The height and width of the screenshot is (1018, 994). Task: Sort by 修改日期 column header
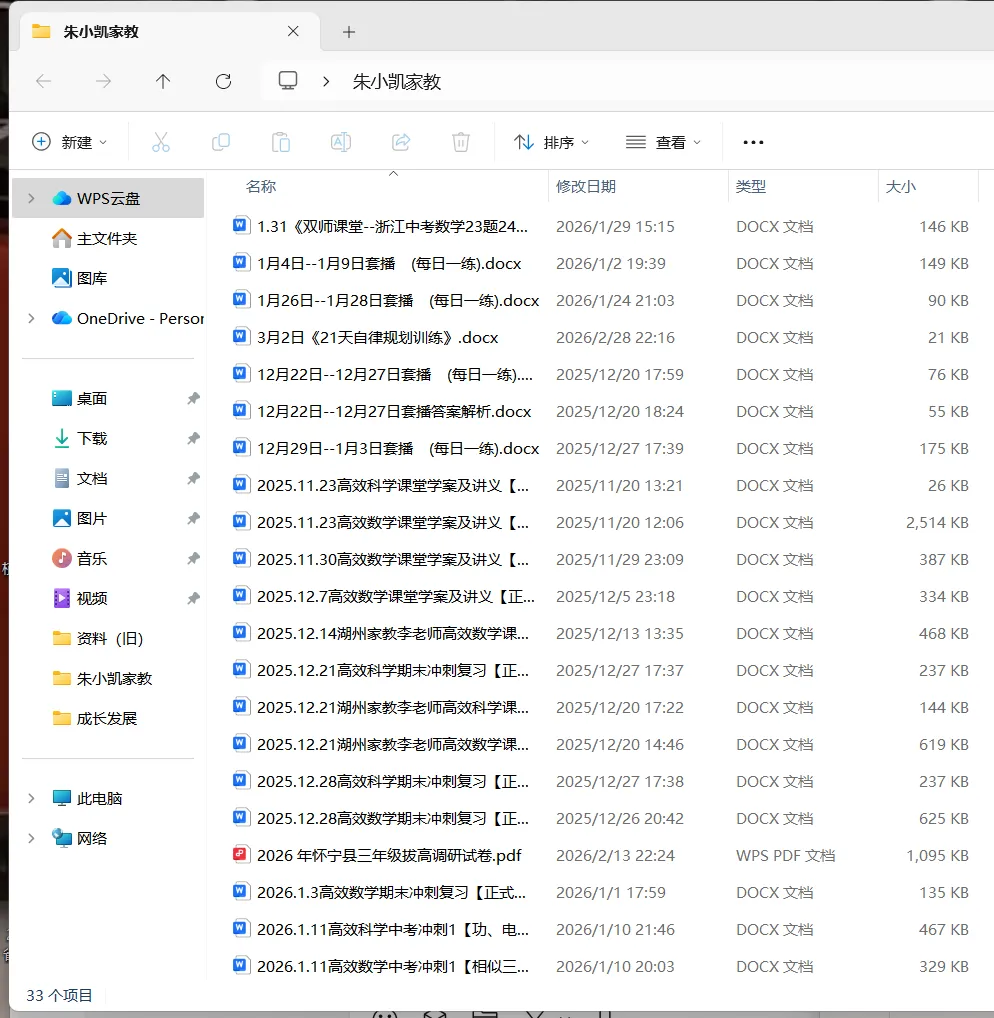[x=586, y=187]
